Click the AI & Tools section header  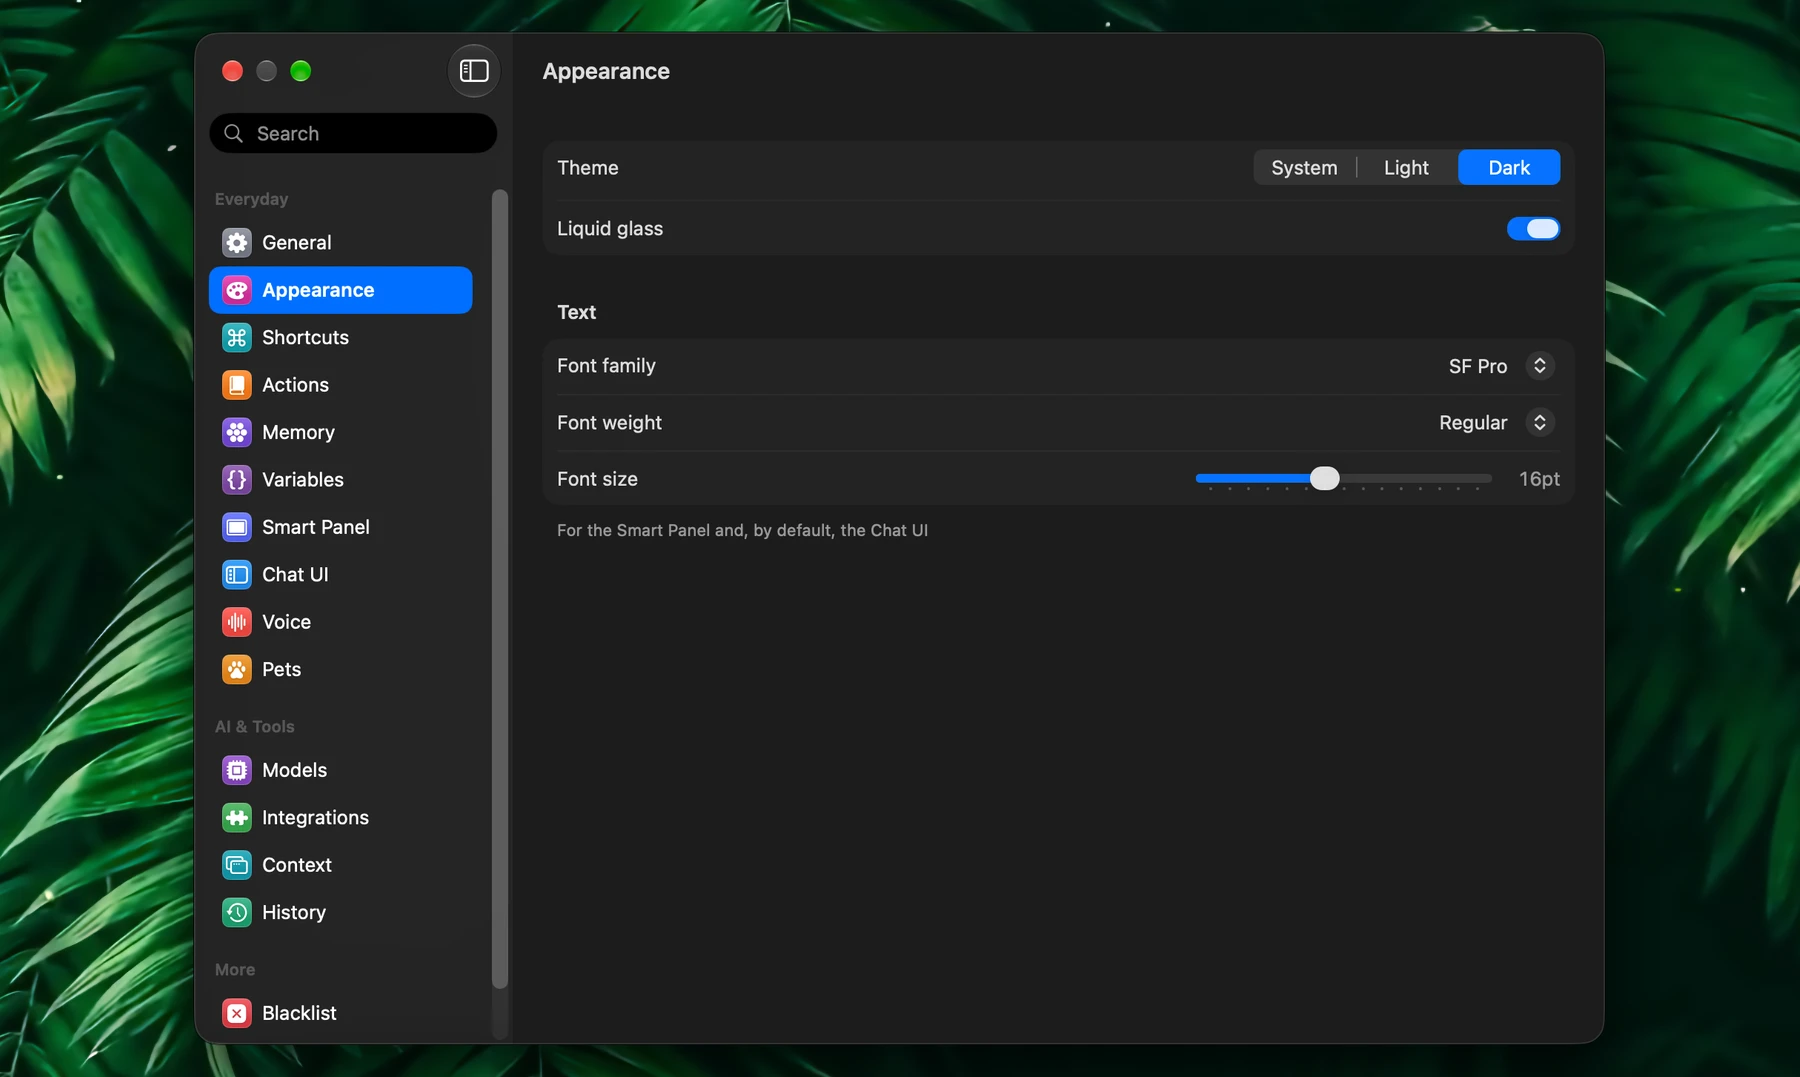pos(254,727)
